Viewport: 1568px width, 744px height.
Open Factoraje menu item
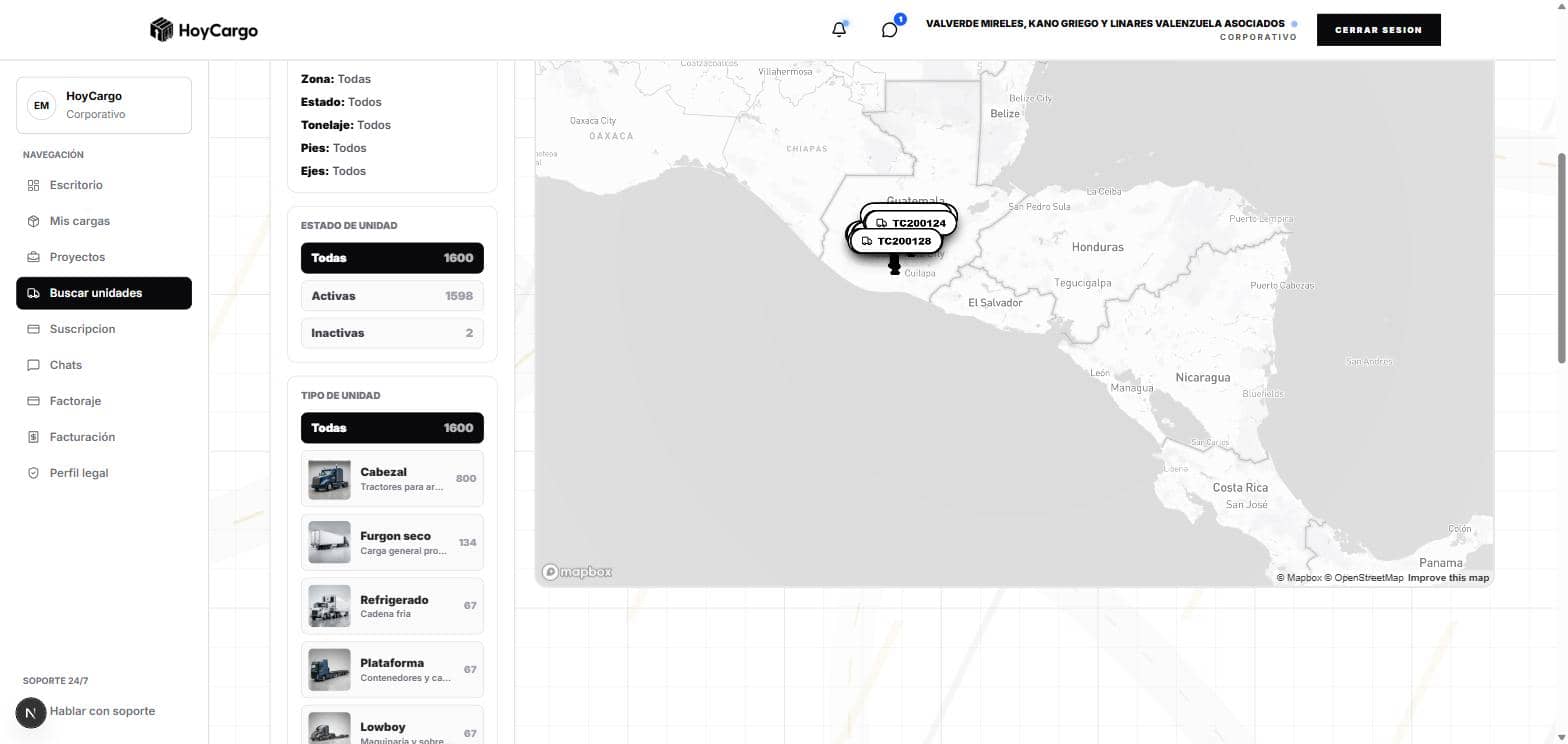(104, 401)
